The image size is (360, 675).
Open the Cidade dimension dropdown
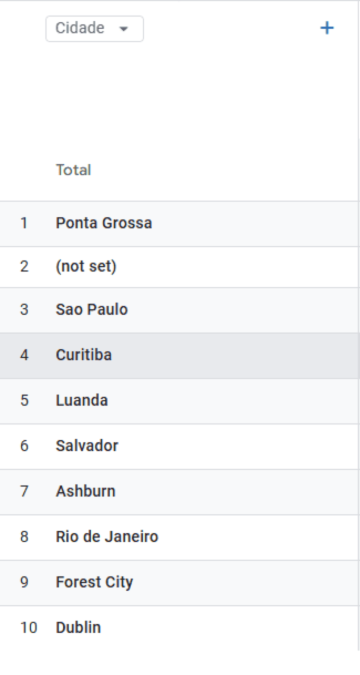[95, 29]
